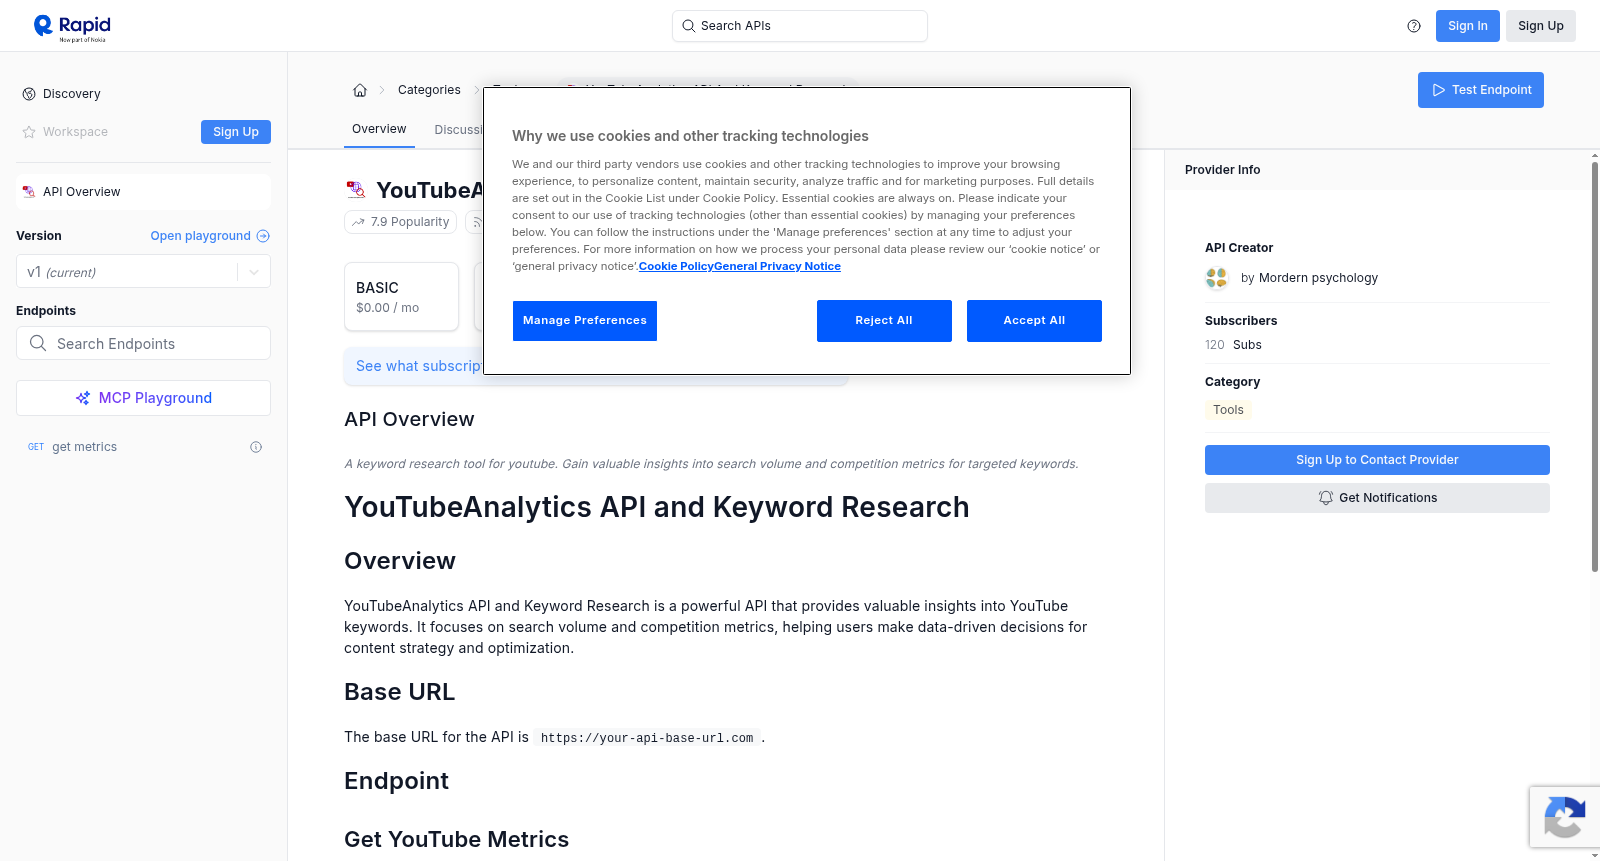Focus the Search Endpoints field
This screenshot has width=1600, height=861.
(x=143, y=343)
